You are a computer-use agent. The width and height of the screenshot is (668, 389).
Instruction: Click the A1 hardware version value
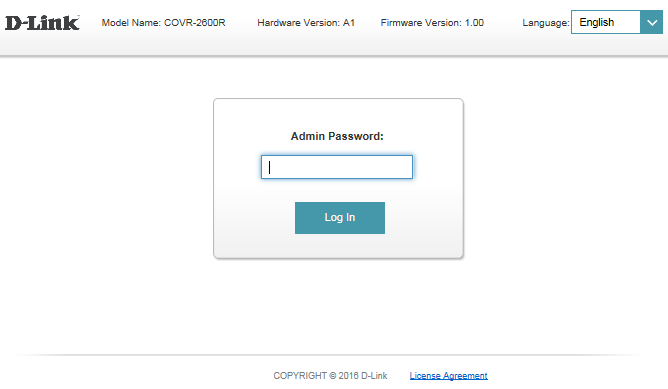pyautogui.click(x=349, y=23)
